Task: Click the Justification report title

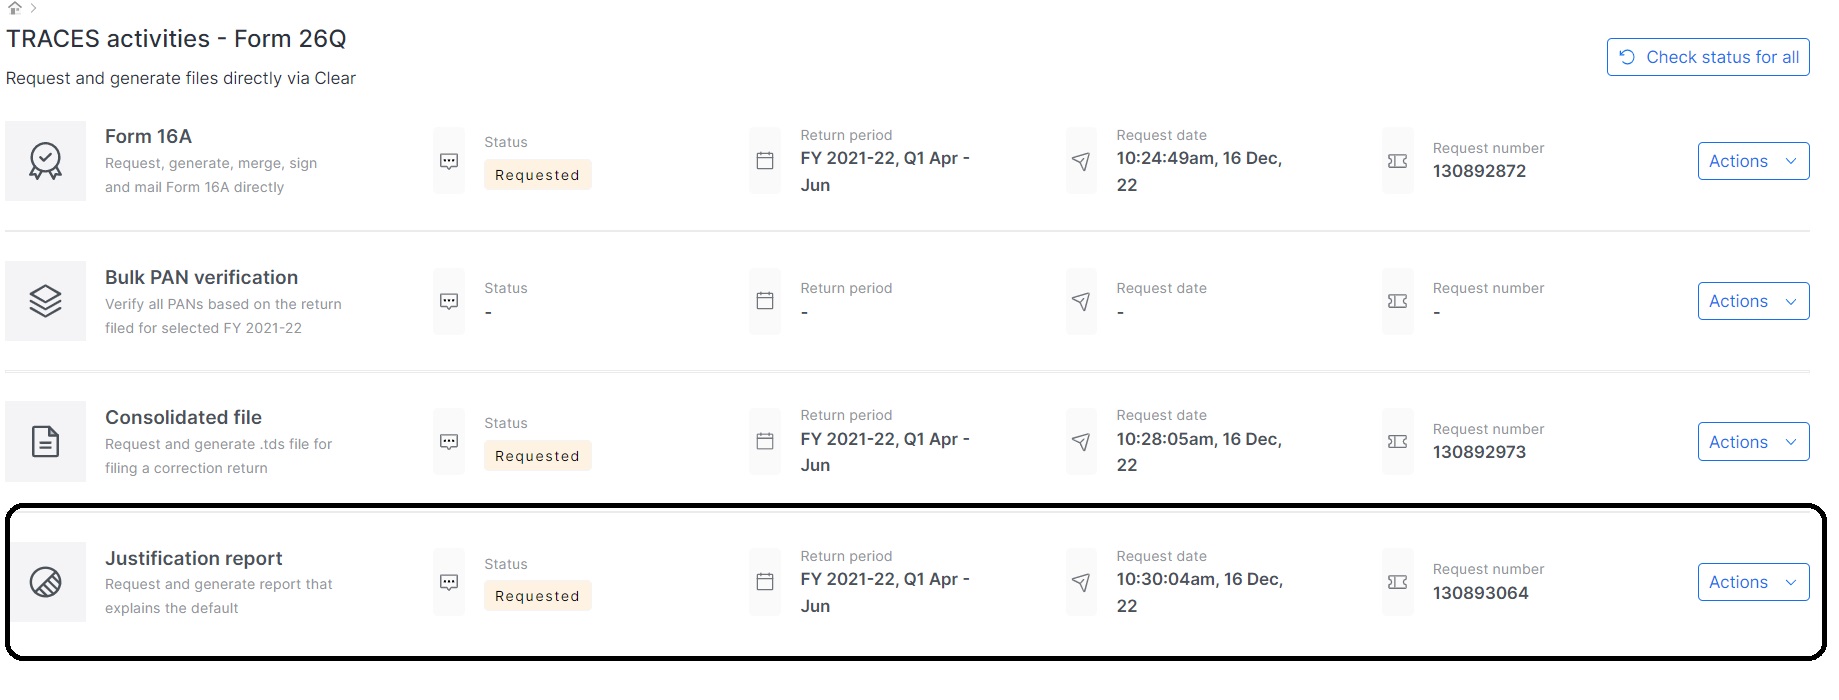Action: (x=193, y=558)
